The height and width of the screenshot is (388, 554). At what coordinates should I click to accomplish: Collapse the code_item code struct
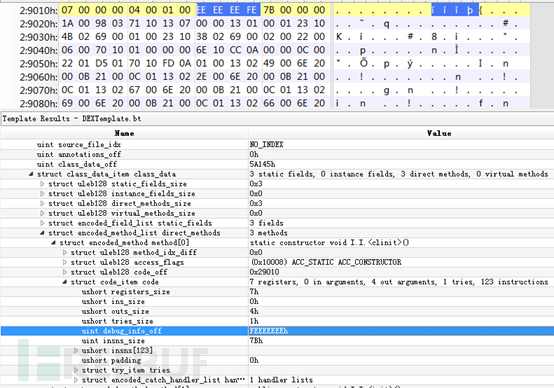click(65, 282)
